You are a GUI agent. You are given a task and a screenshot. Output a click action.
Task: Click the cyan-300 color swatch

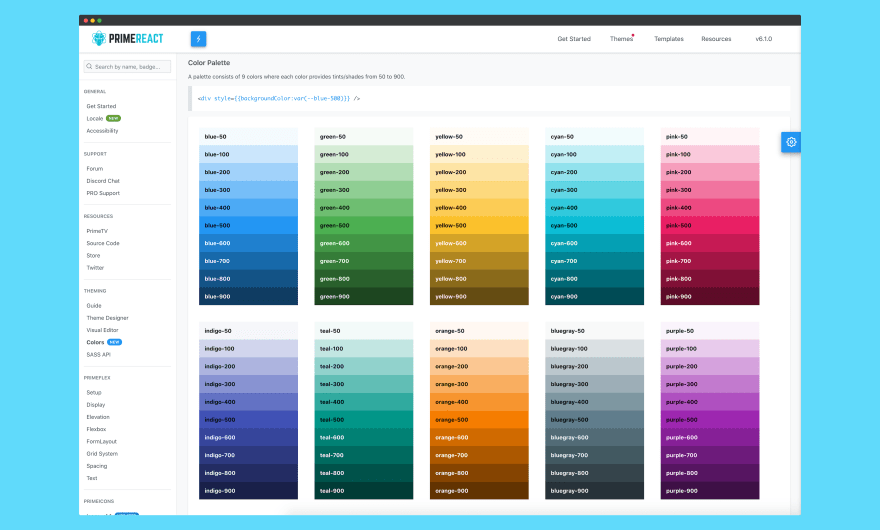click(594, 190)
